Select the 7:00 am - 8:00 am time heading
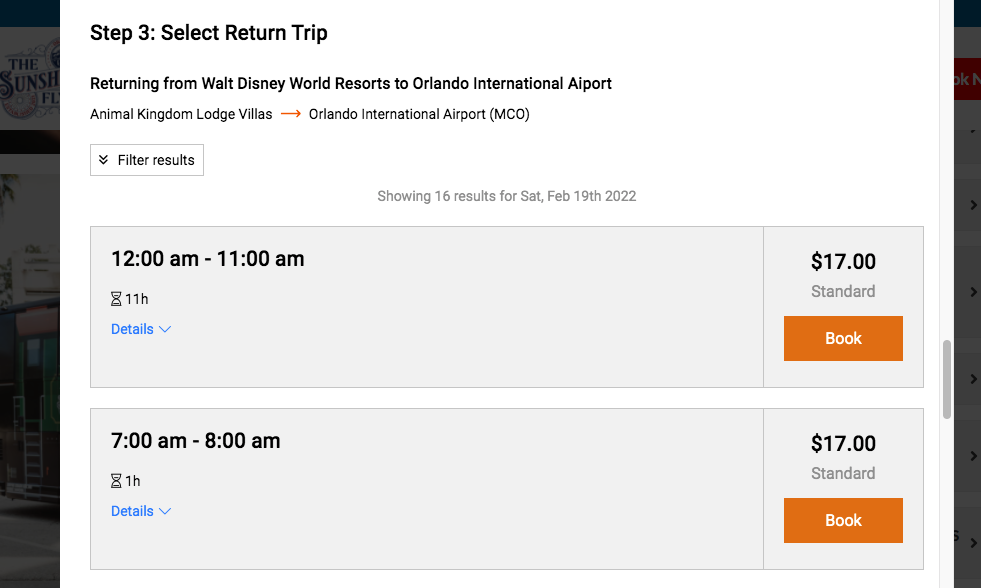Image resolution: width=981 pixels, height=588 pixels. tap(195, 440)
